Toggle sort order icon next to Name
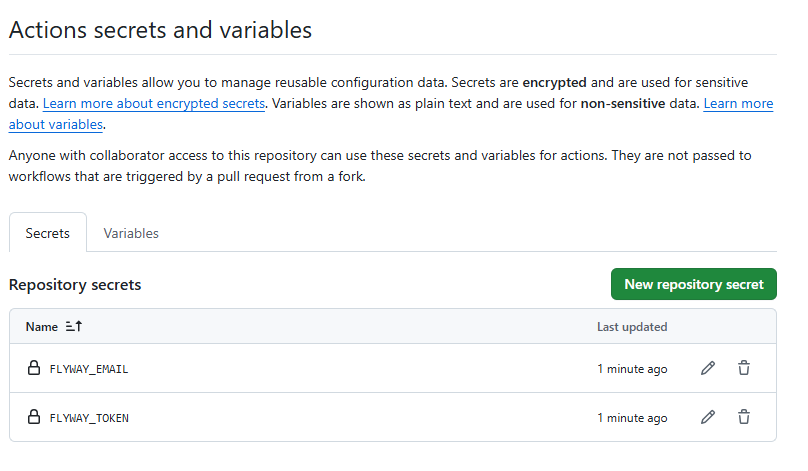The image size is (808, 471). [x=74, y=327]
